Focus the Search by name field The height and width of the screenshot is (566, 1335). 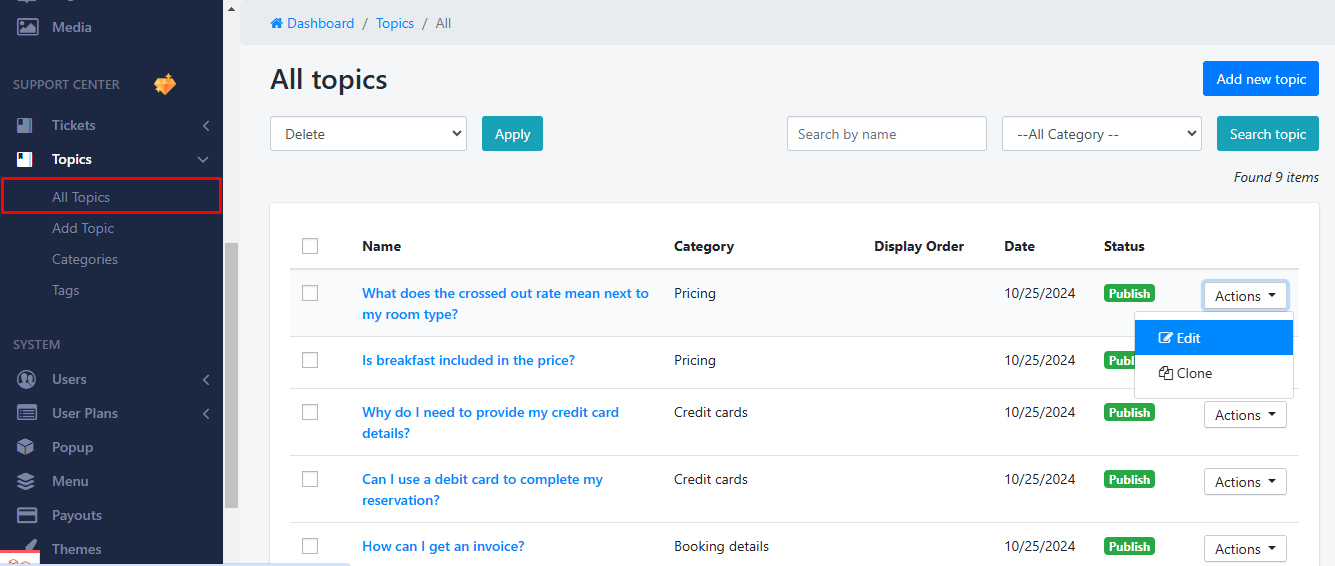coord(886,134)
